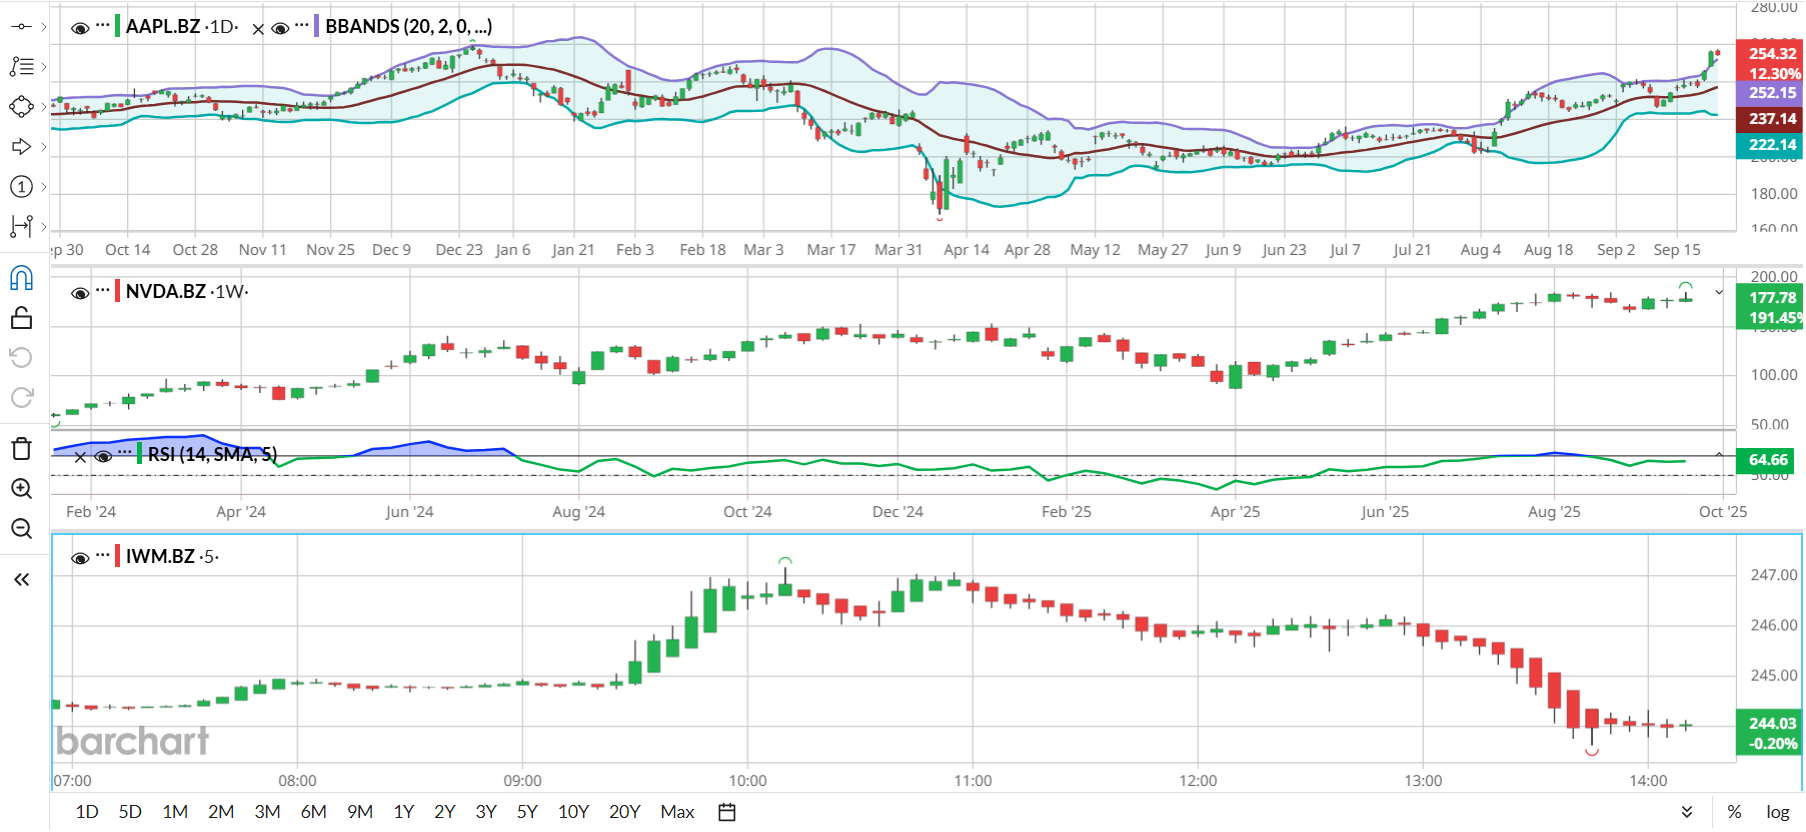Click AAPL.BZ green color swatch
1806x832 pixels.
118,26
